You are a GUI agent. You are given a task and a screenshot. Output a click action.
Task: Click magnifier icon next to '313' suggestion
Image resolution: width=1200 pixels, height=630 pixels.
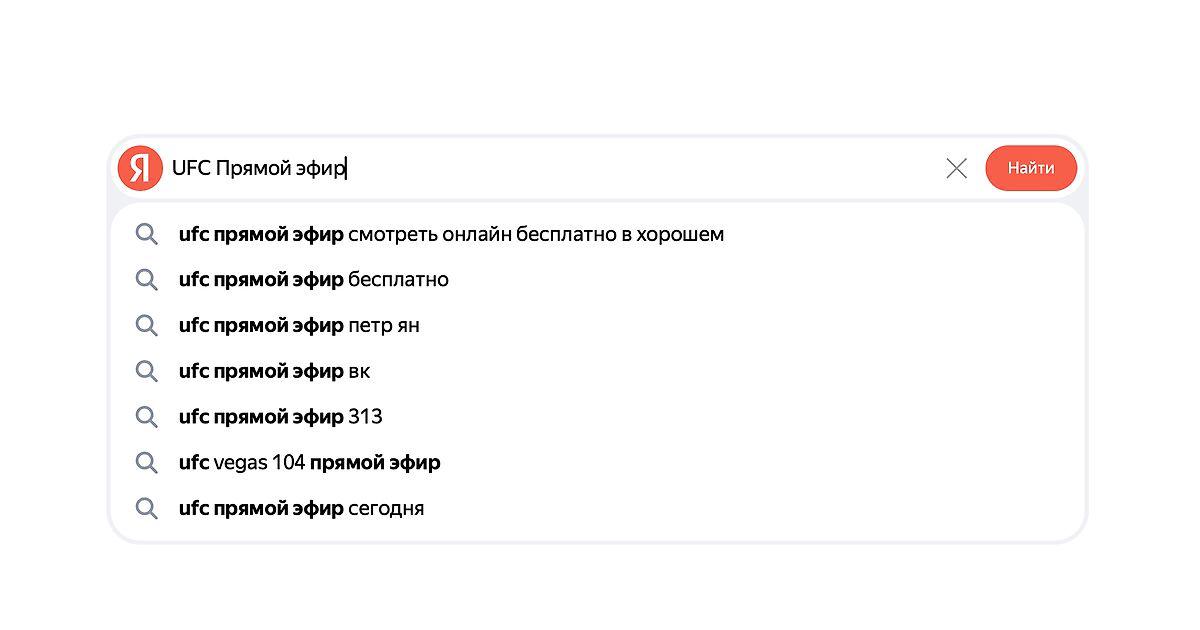pos(147,417)
